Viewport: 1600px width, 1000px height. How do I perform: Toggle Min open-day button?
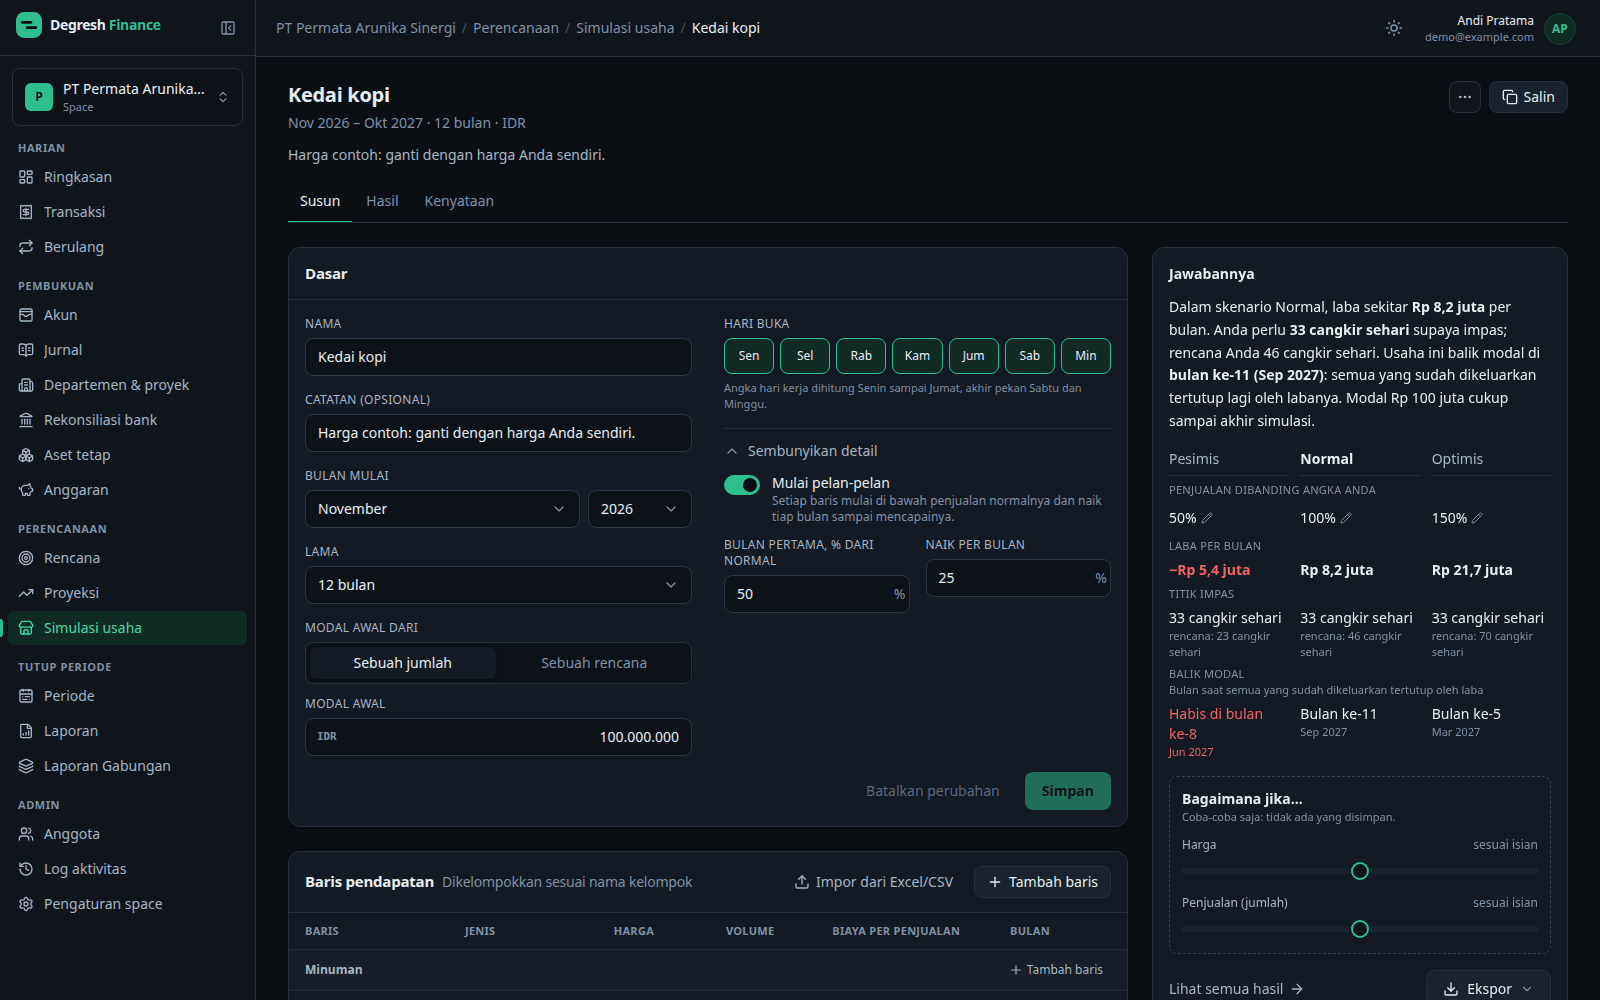pos(1086,356)
